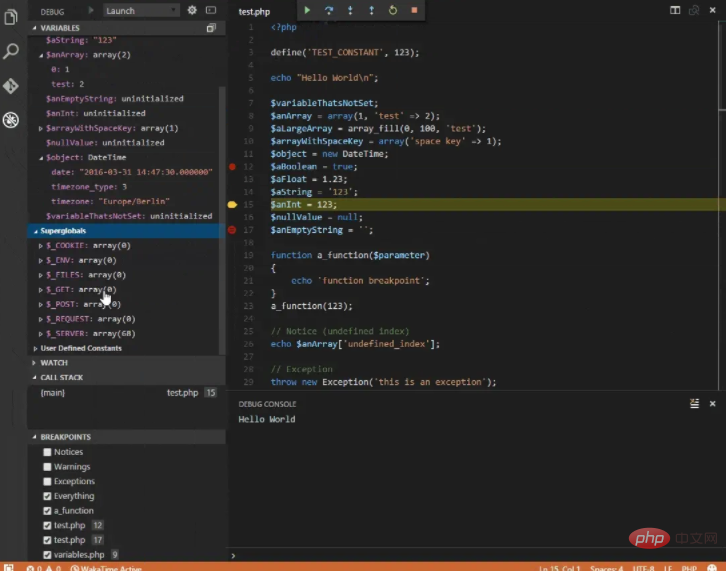Click the Step Into debug arrow
This screenshot has height=571, width=728.
tap(350, 10)
